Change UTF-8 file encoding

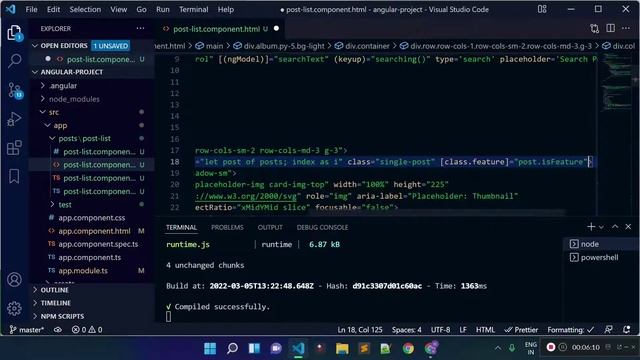[440, 330]
